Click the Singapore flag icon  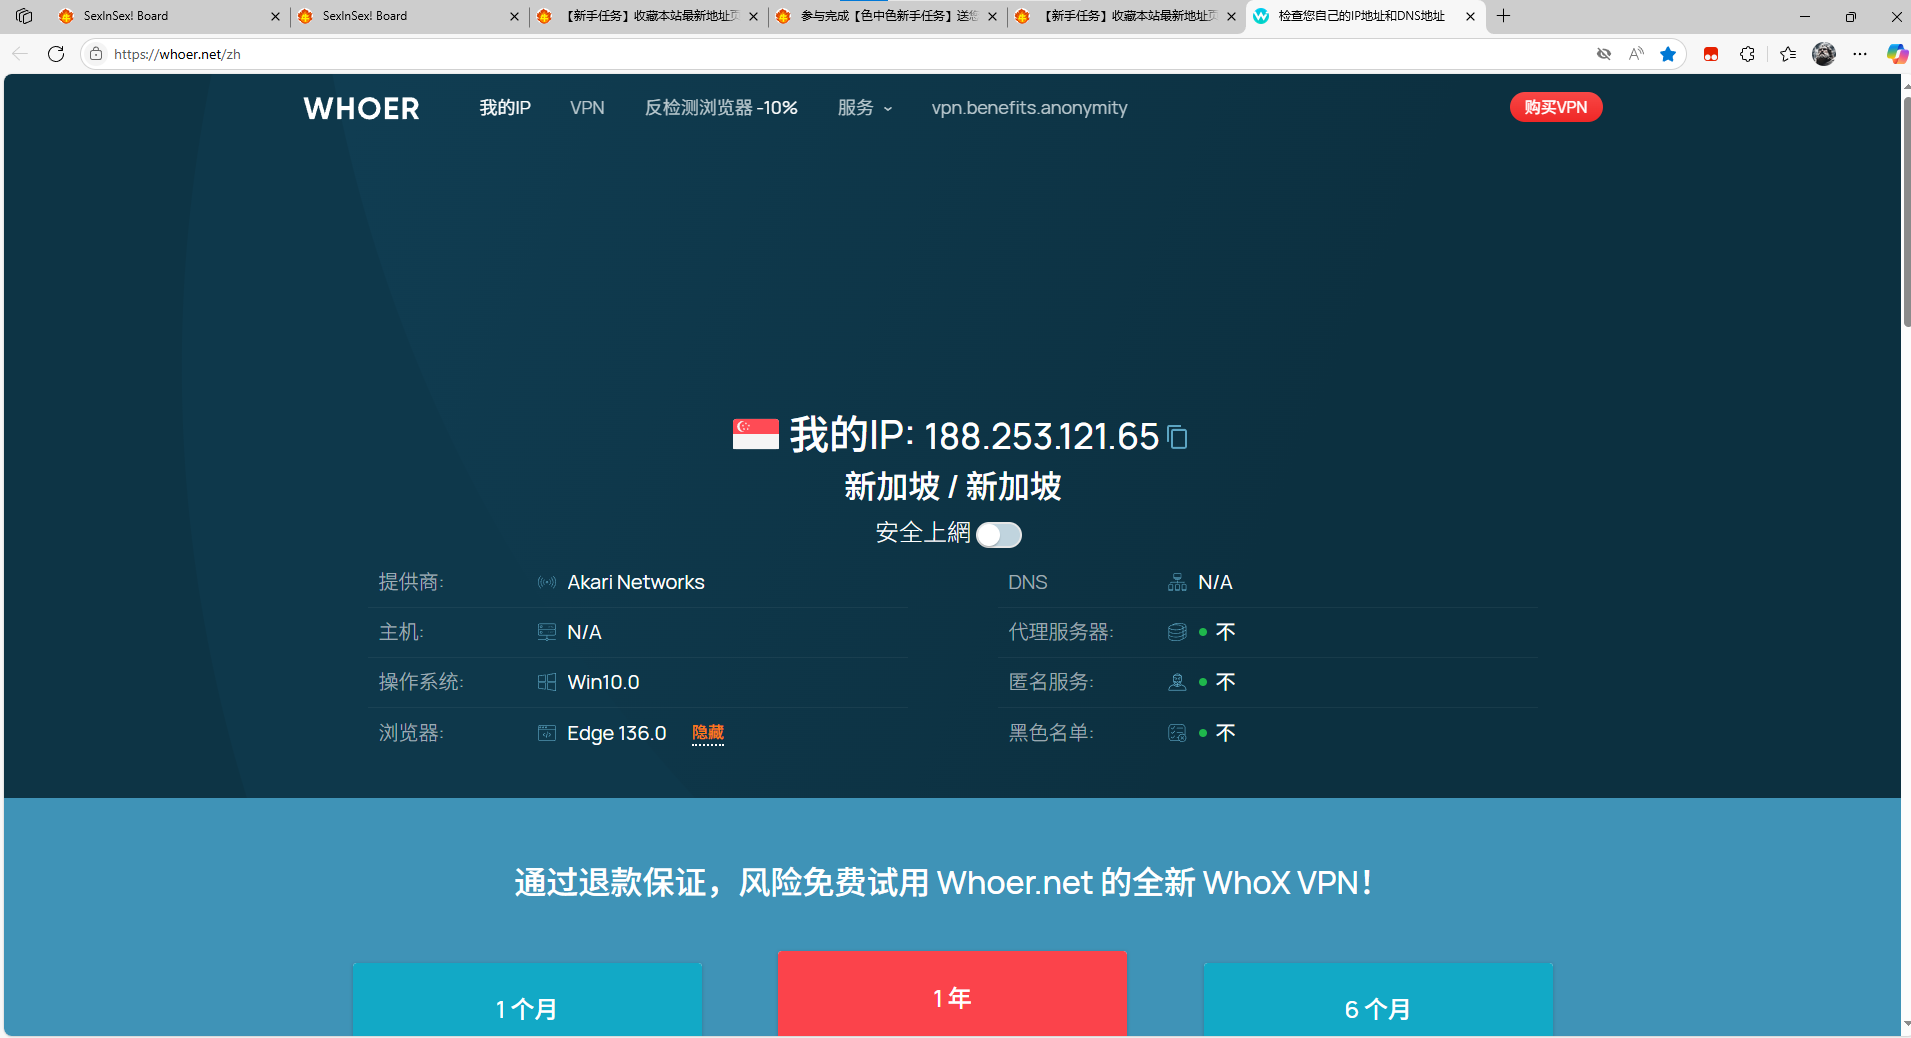coord(756,434)
